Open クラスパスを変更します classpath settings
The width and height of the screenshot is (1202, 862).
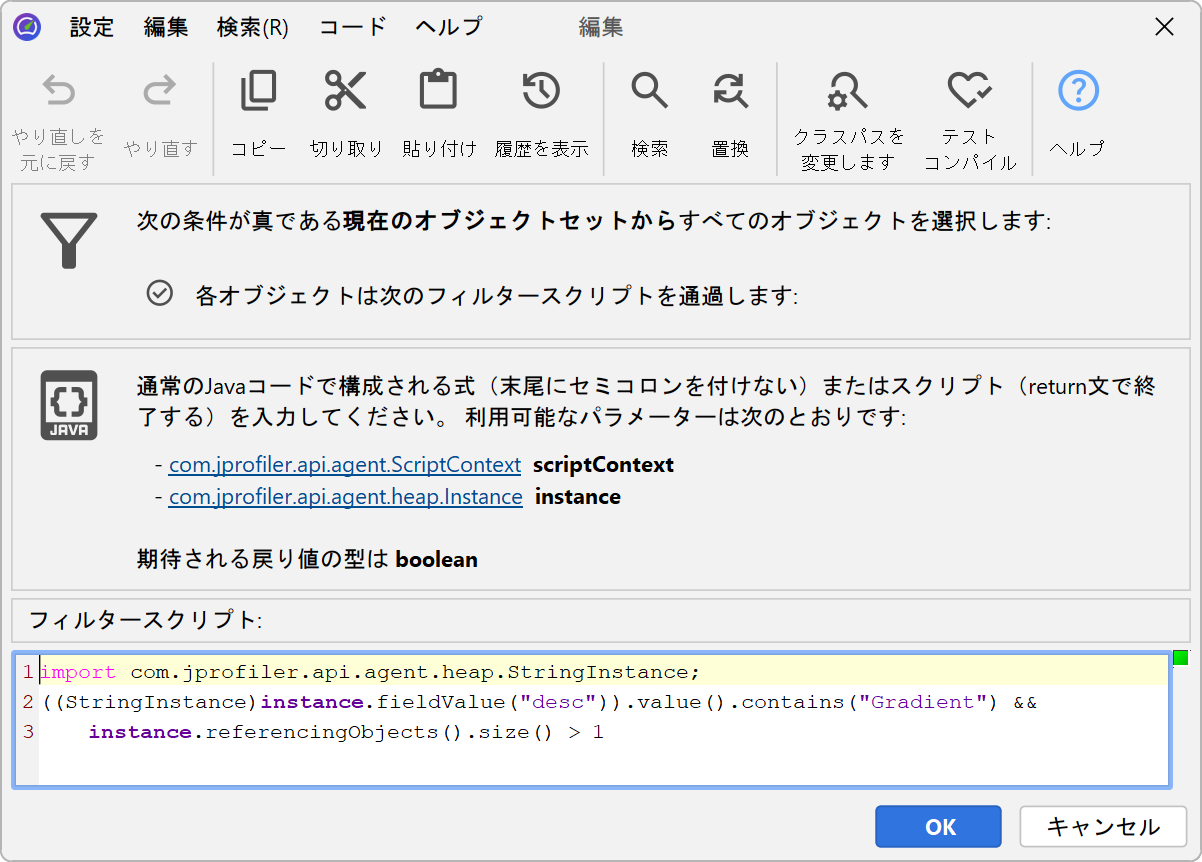848,93
